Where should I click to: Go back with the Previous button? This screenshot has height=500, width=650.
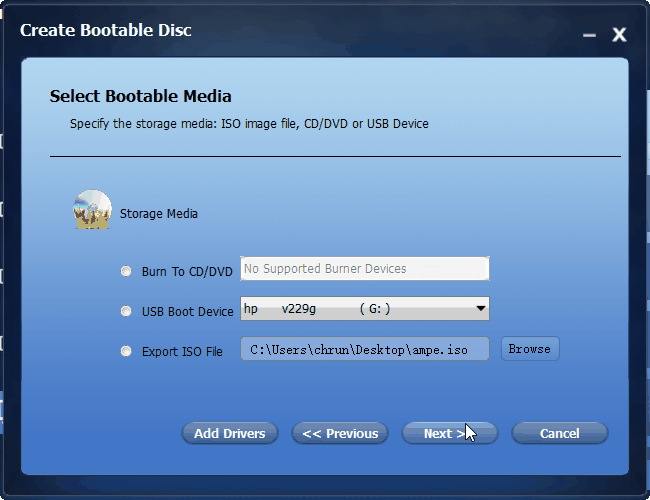click(340, 433)
